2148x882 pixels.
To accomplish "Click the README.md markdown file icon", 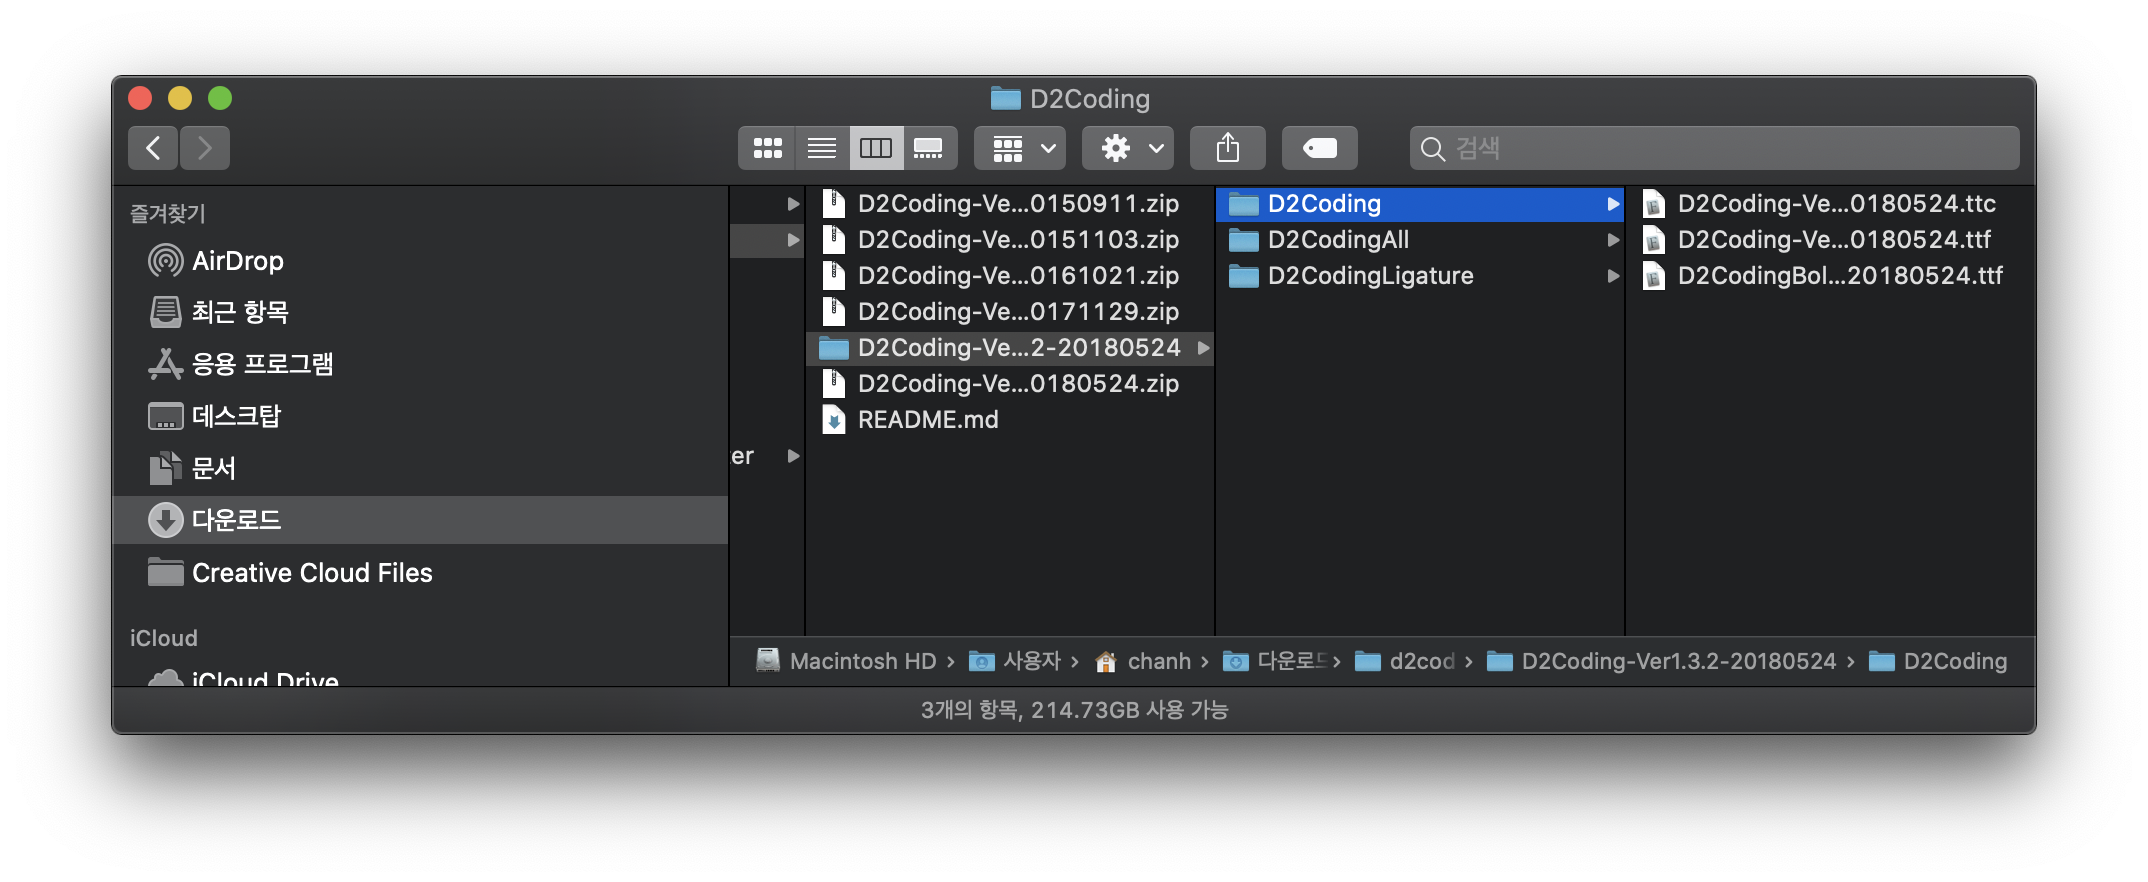I will coord(833,420).
